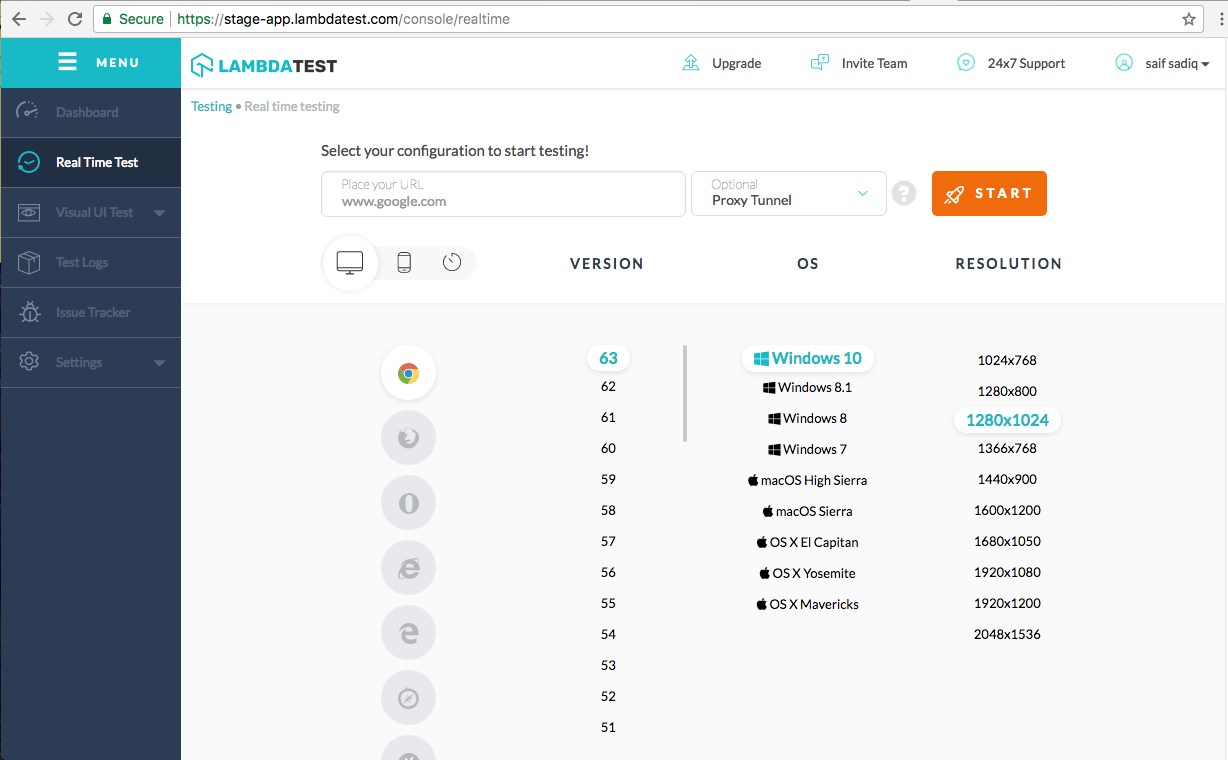
Task: Choose 1366x768 resolution
Action: click(1007, 449)
